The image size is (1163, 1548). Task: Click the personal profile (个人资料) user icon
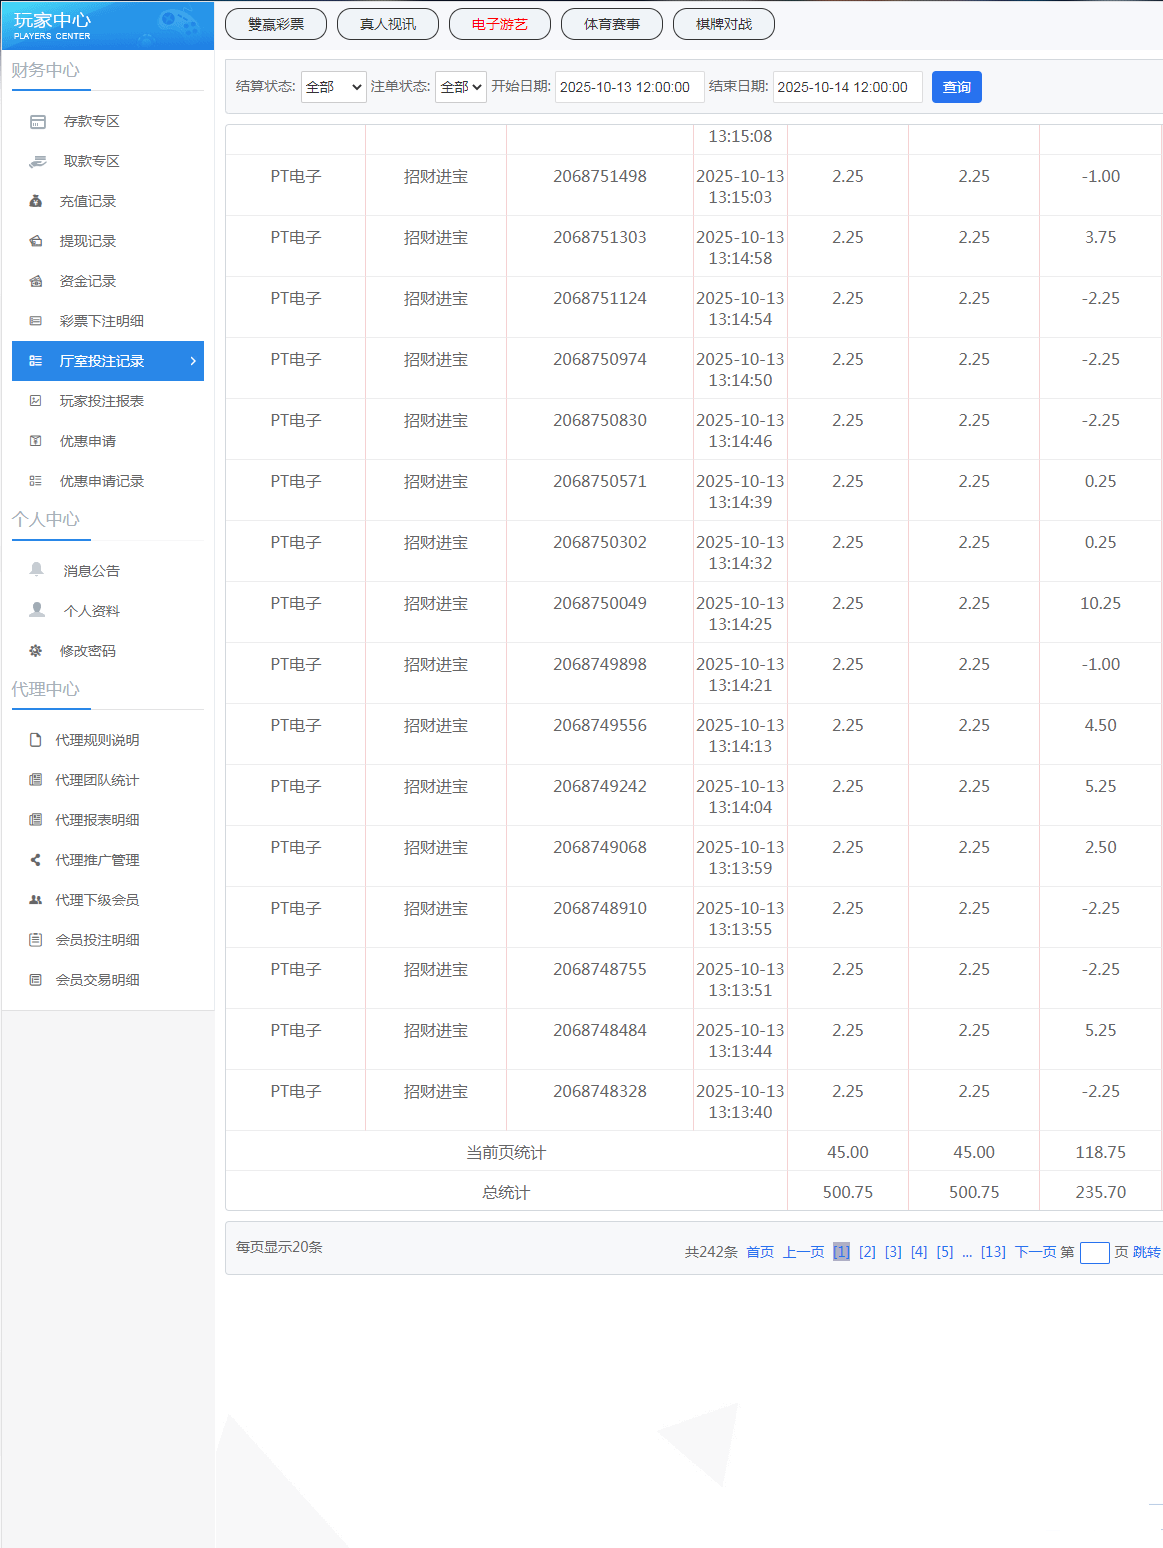[37, 610]
